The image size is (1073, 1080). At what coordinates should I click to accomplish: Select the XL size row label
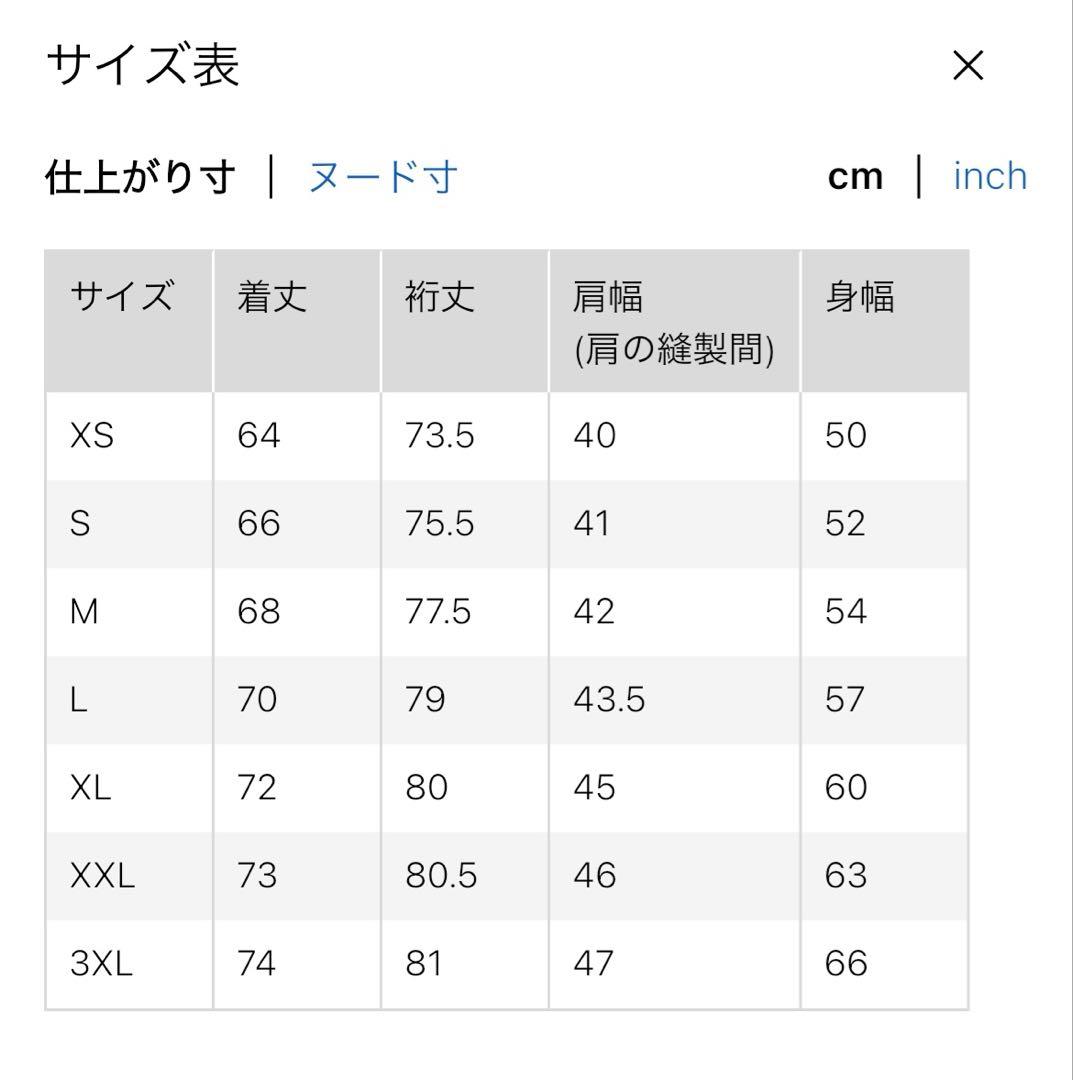click(x=90, y=787)
